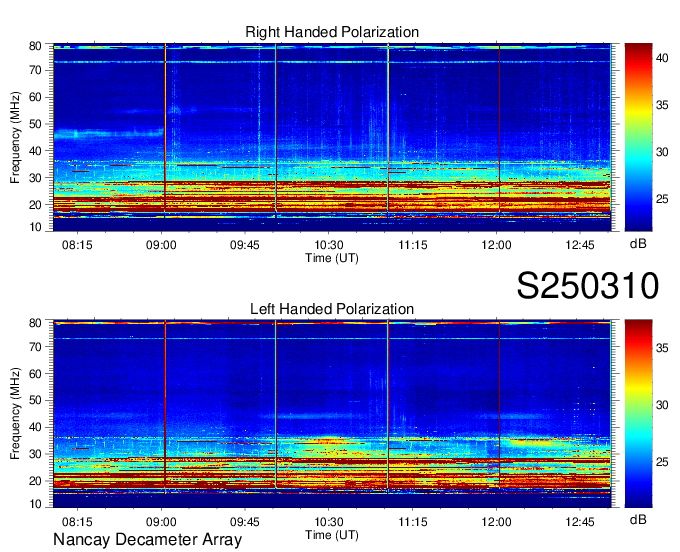Click the 20 MHz tick of the Left Handed plot
Screen dimensions: 680x552
click(x=35, y=481)
